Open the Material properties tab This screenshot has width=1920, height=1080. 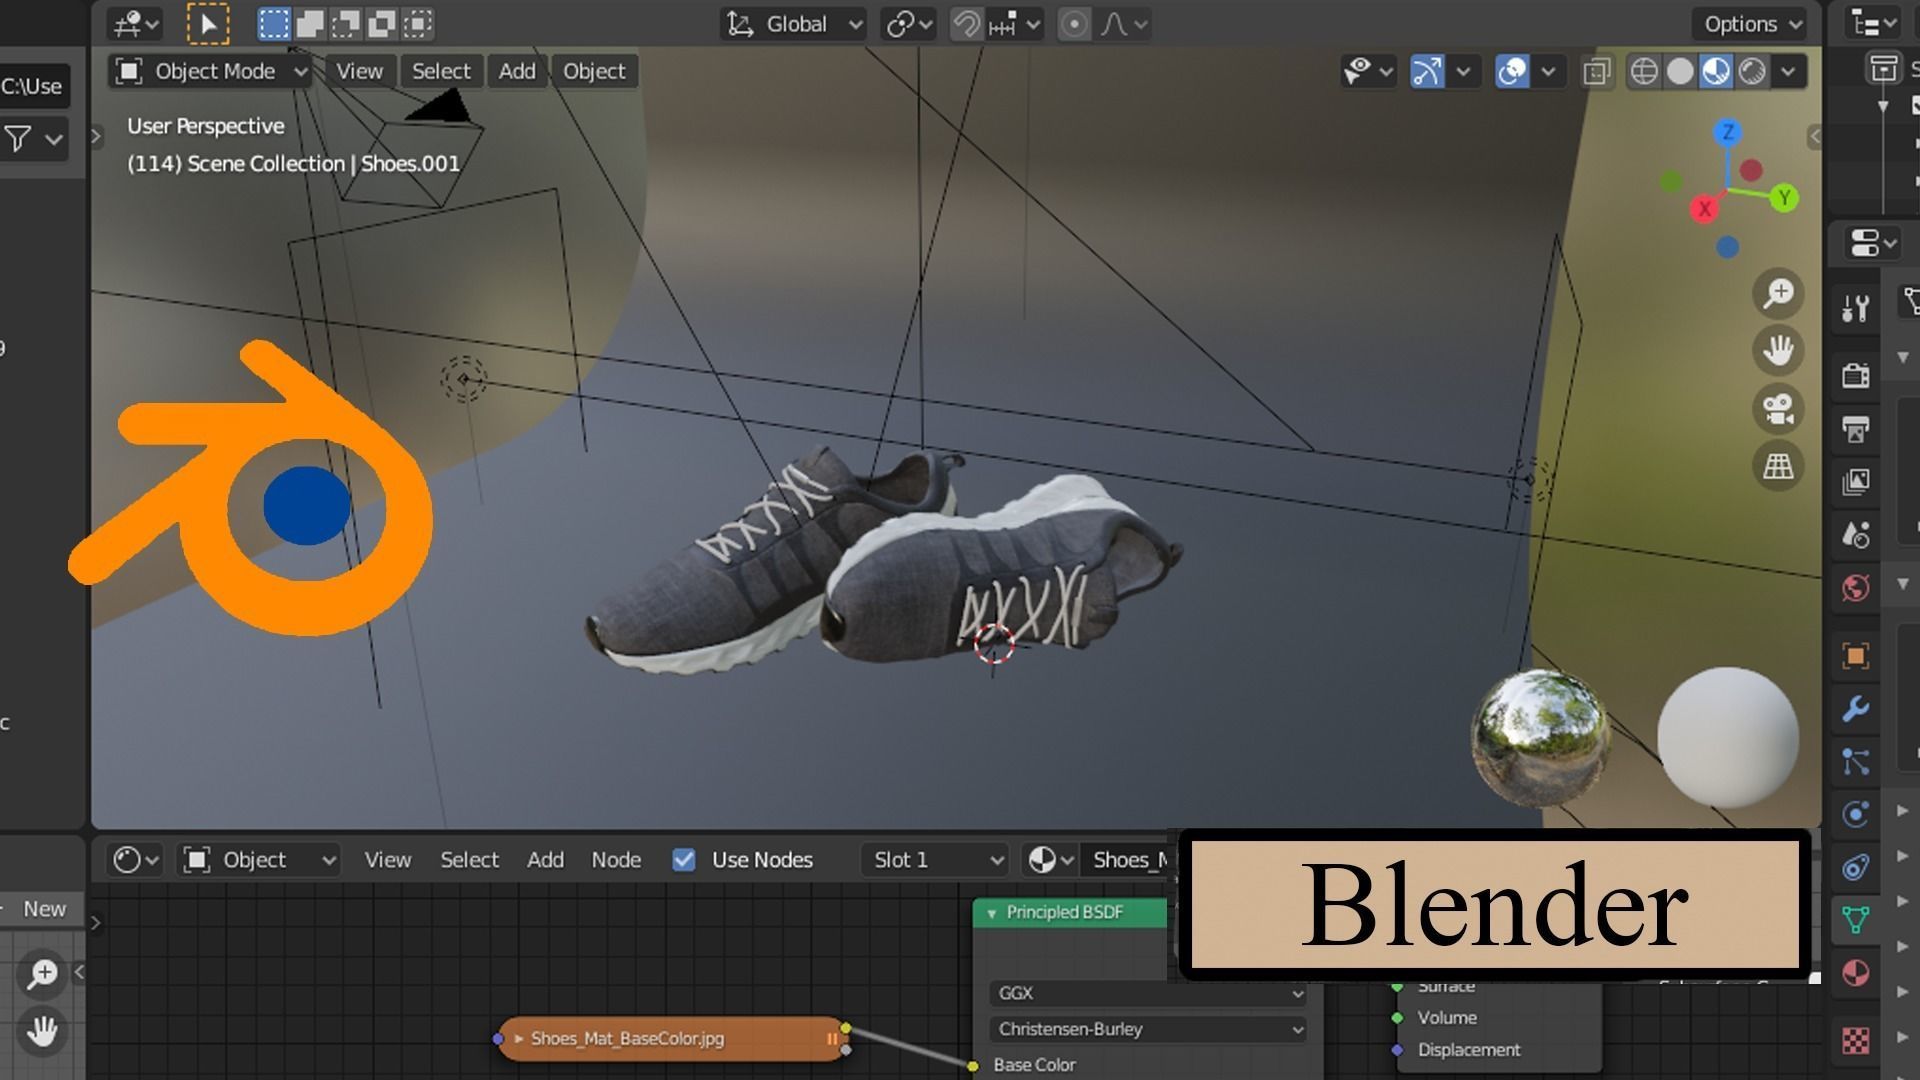[x=1856, y=973]
